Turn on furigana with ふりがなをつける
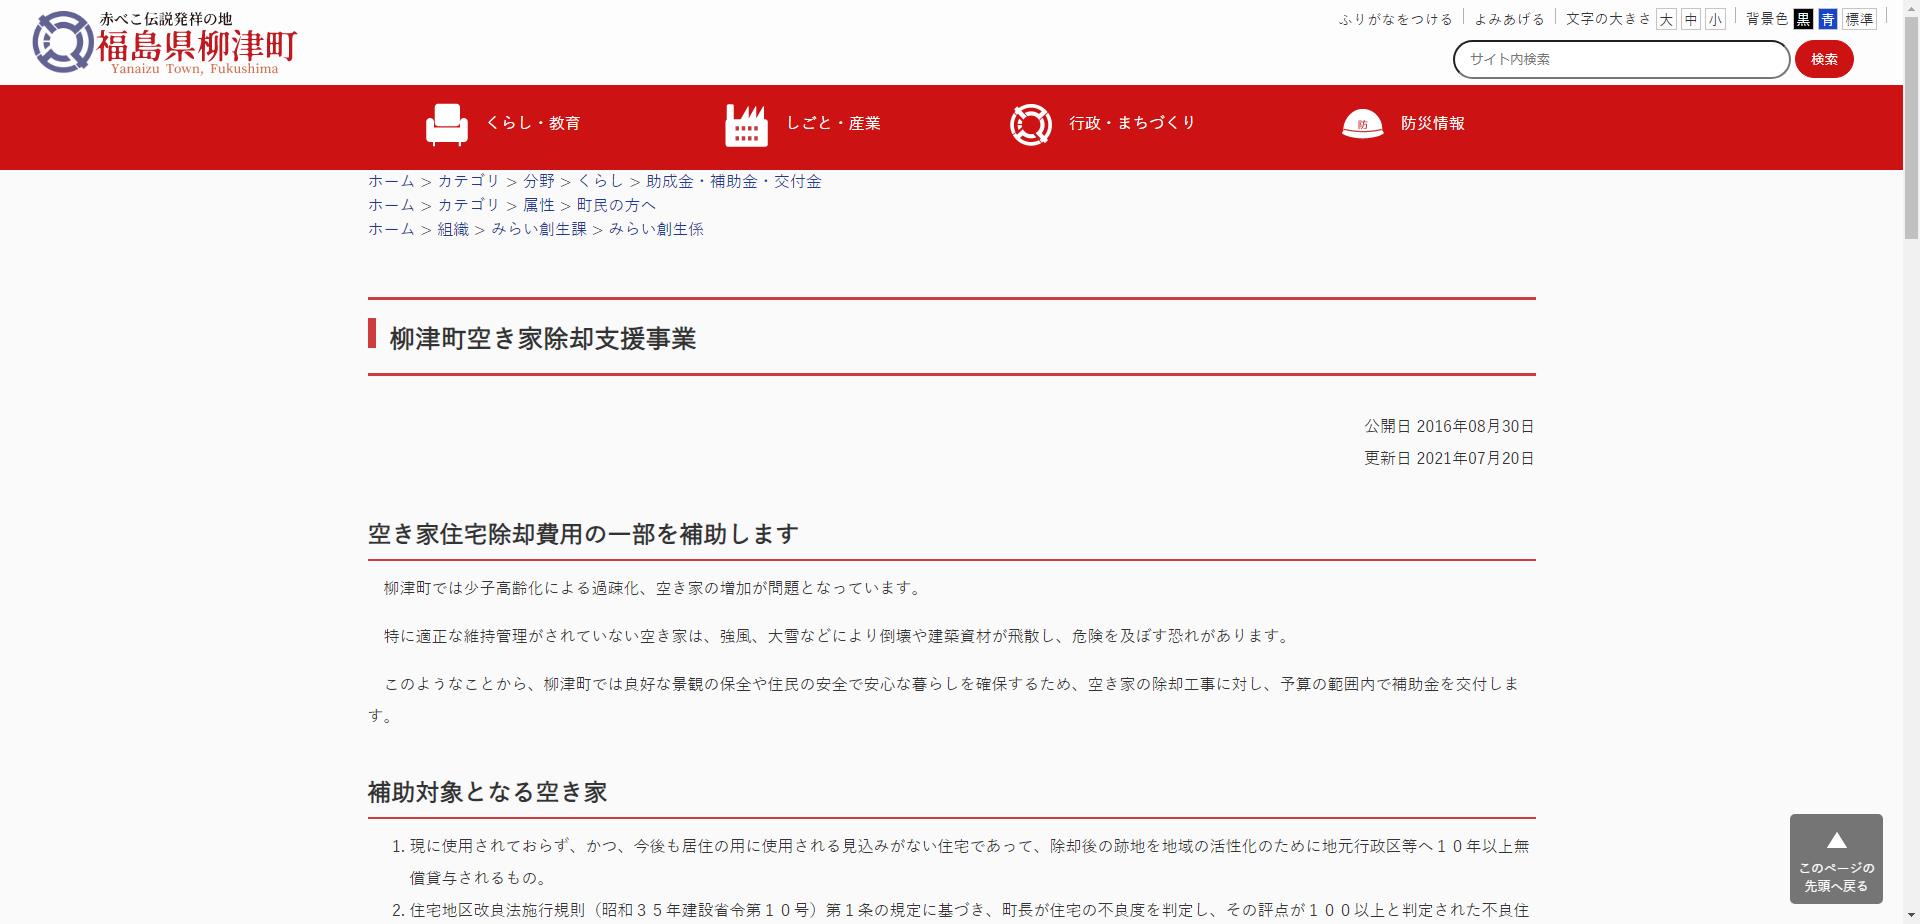Image resolution: width=1920 pixels, height=924 pixels. (x=1395, y=19)
